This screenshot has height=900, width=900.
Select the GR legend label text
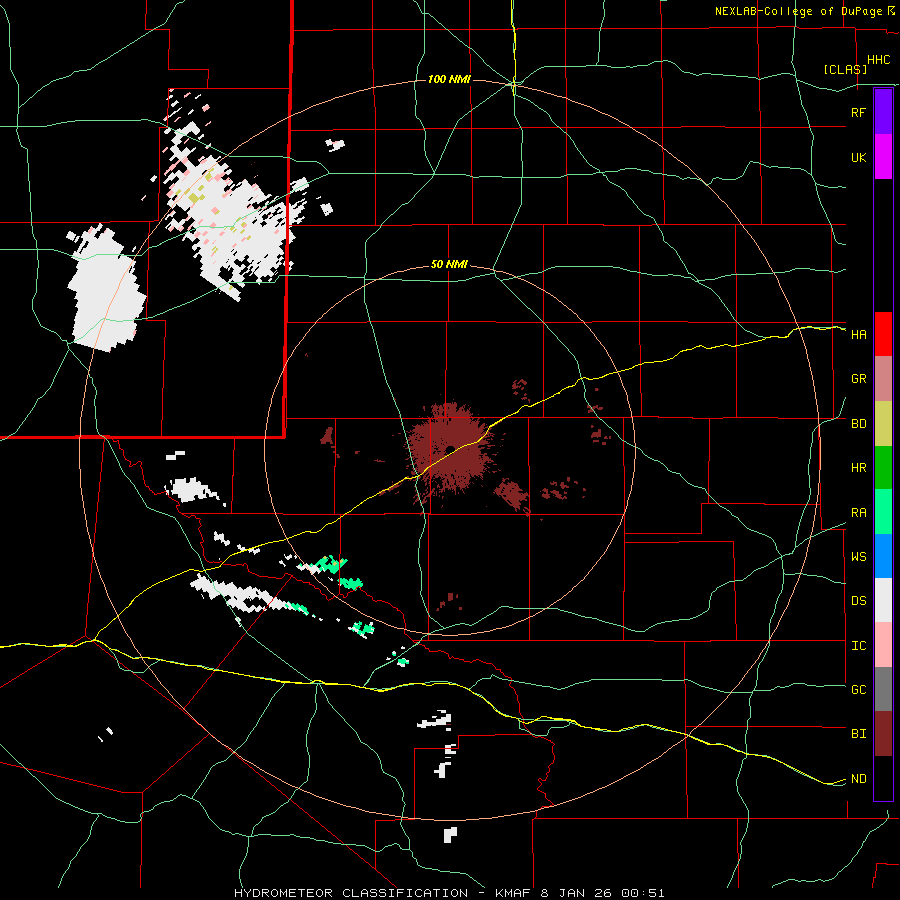coord(858,379)
